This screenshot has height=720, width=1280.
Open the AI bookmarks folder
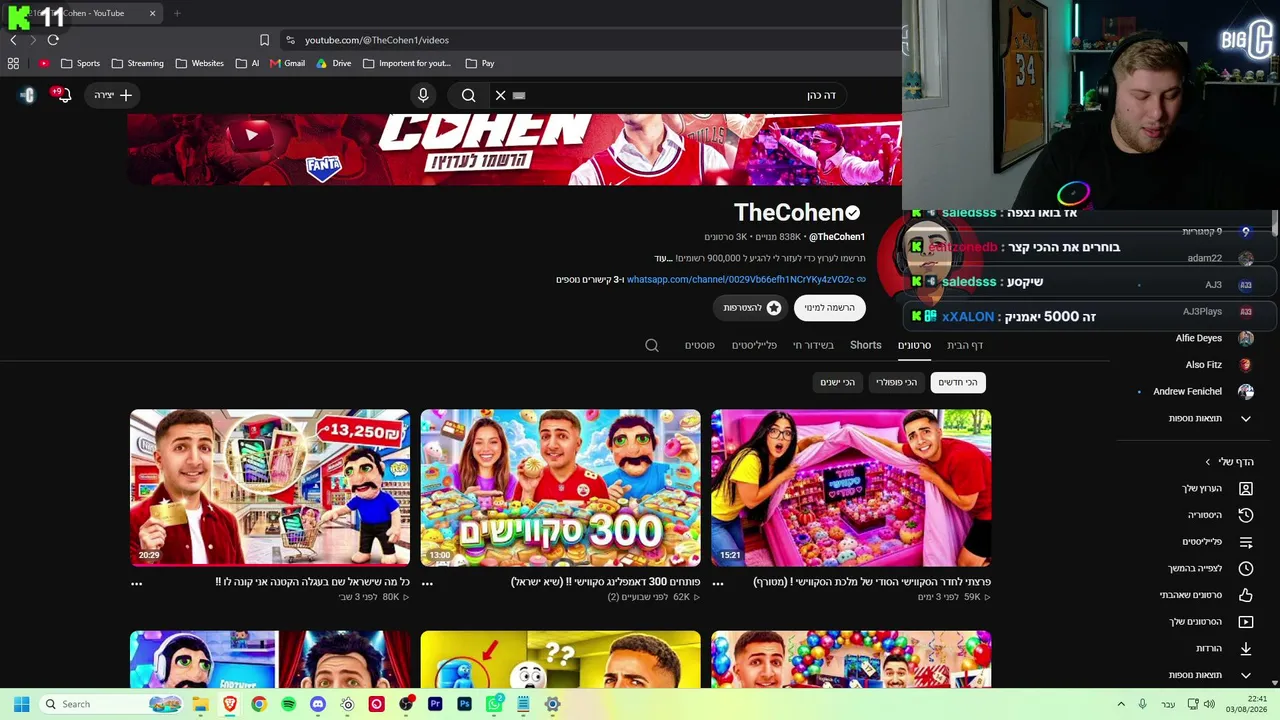247,63
